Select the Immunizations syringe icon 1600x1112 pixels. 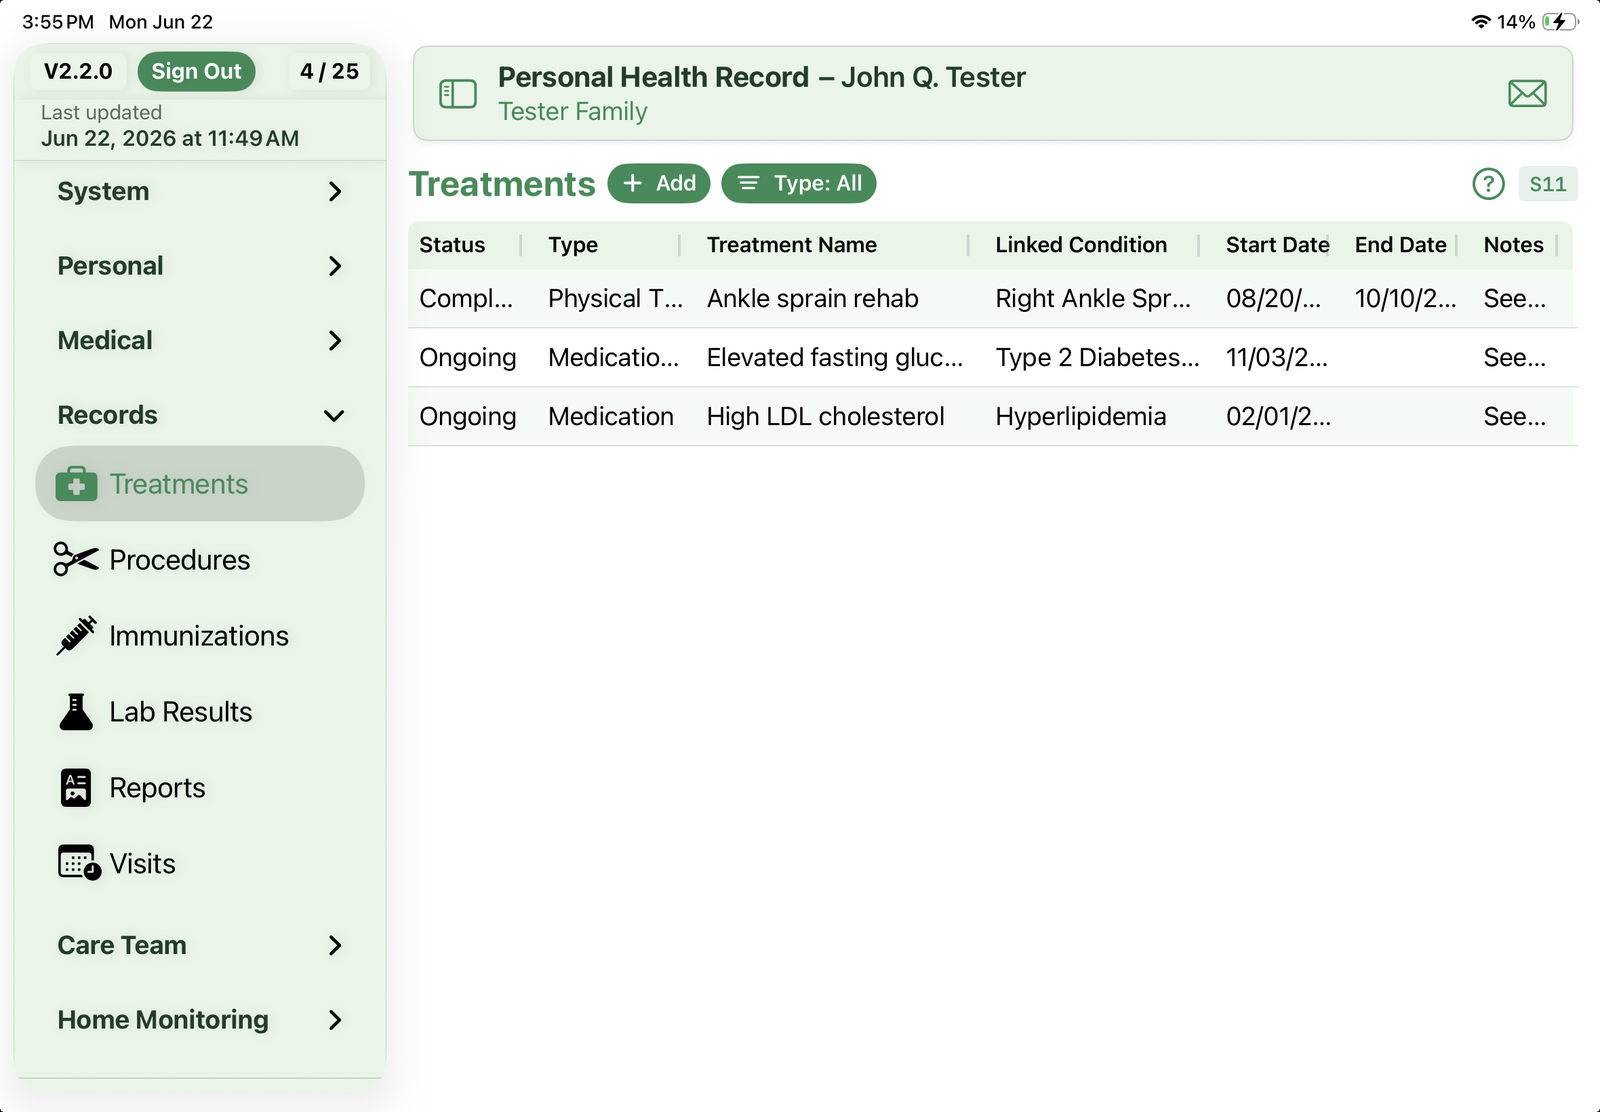76,636
